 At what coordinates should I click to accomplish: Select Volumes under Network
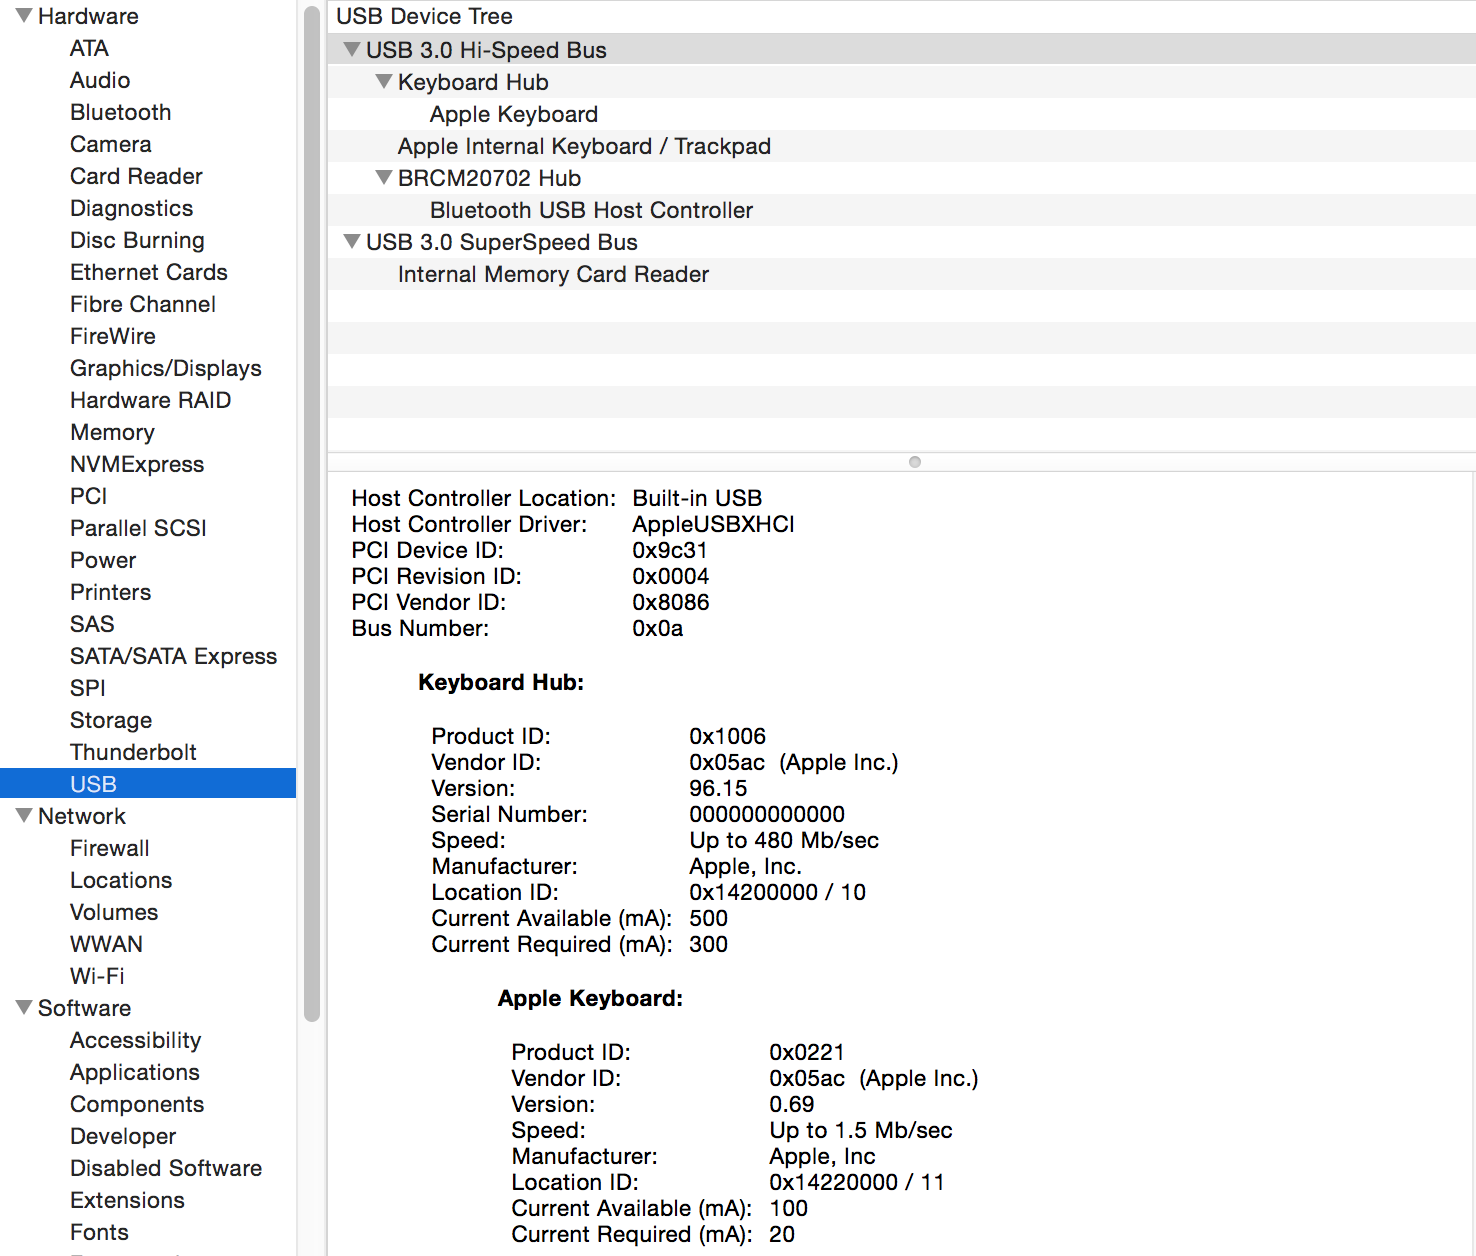coord(114,912)
